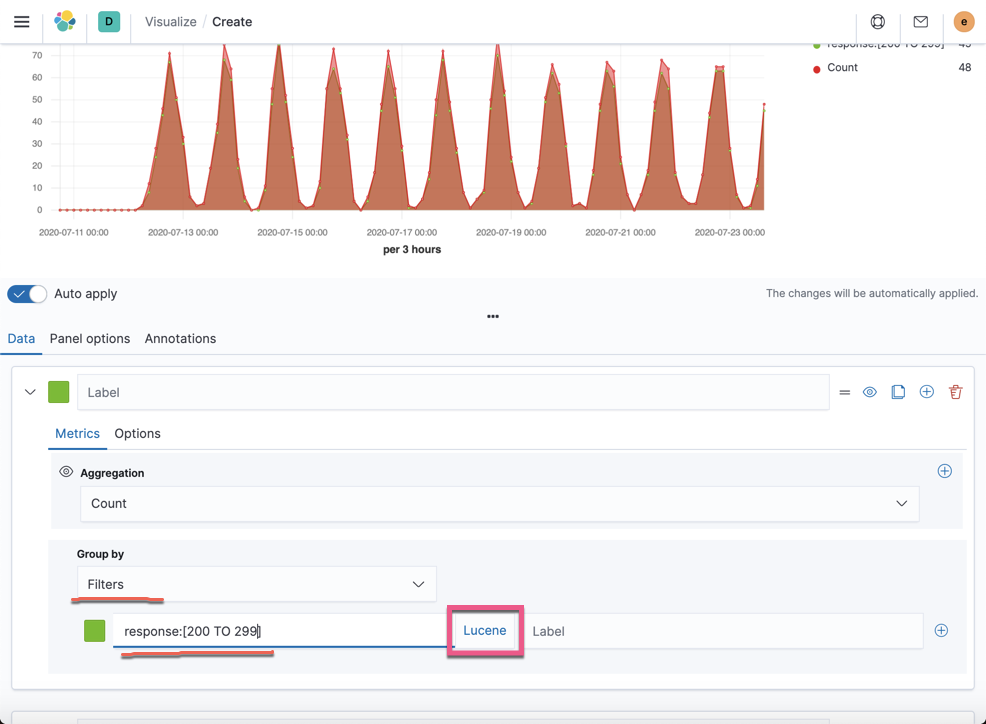Open the Filters group-by dropdown
This screenshot has height=724, width=986.
256,584
